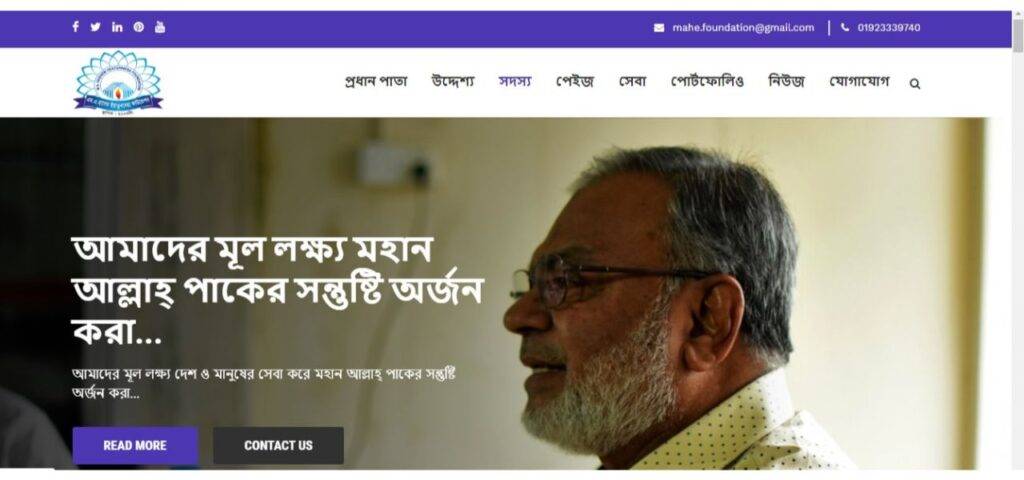This screenshot has height=480, width=1024.
Task: Open the প্রধান পাতা menu item
Action: click(x=376, y=82)
